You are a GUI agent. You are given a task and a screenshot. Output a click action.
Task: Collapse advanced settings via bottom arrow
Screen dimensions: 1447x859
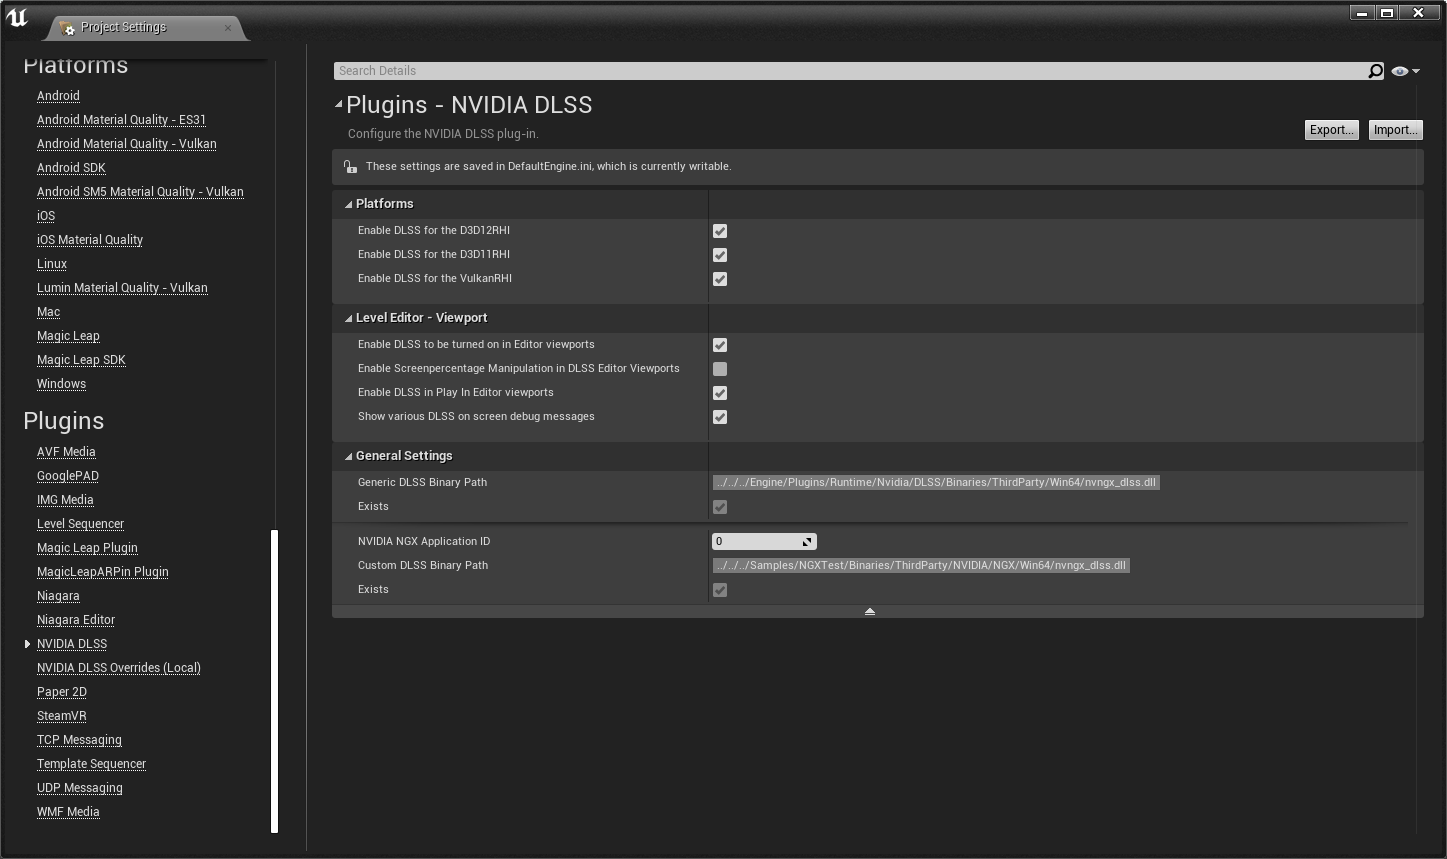[870, 611]
